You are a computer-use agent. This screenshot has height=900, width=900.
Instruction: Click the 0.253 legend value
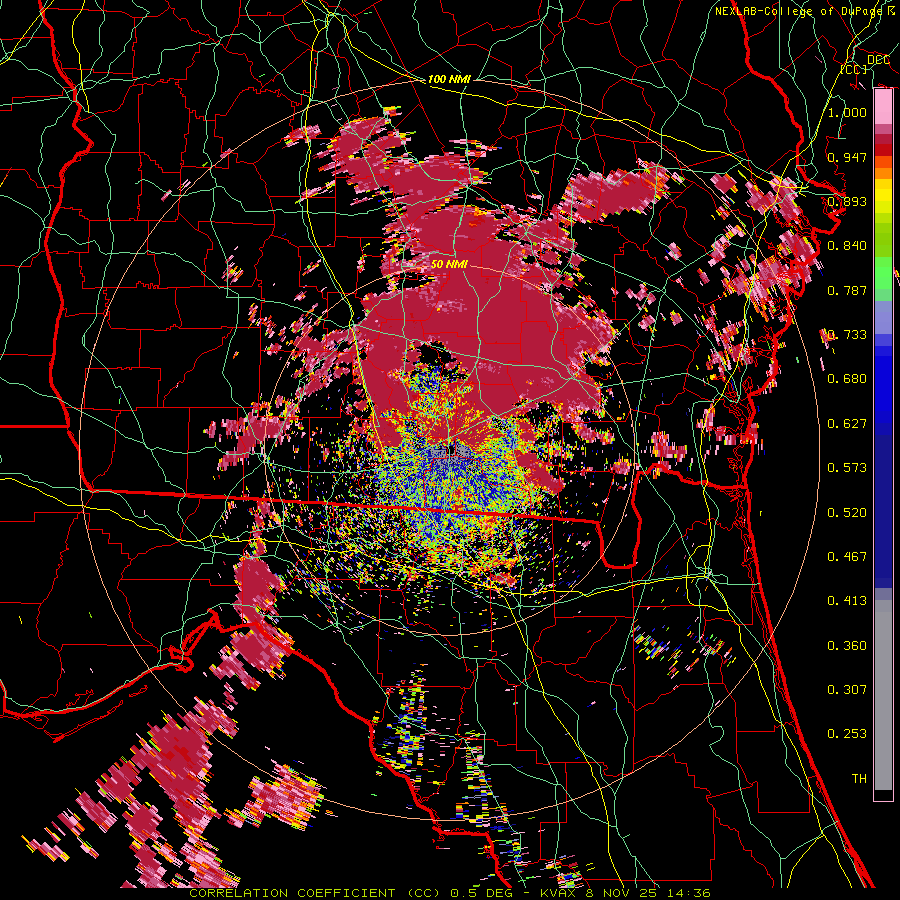pos(847,734)
